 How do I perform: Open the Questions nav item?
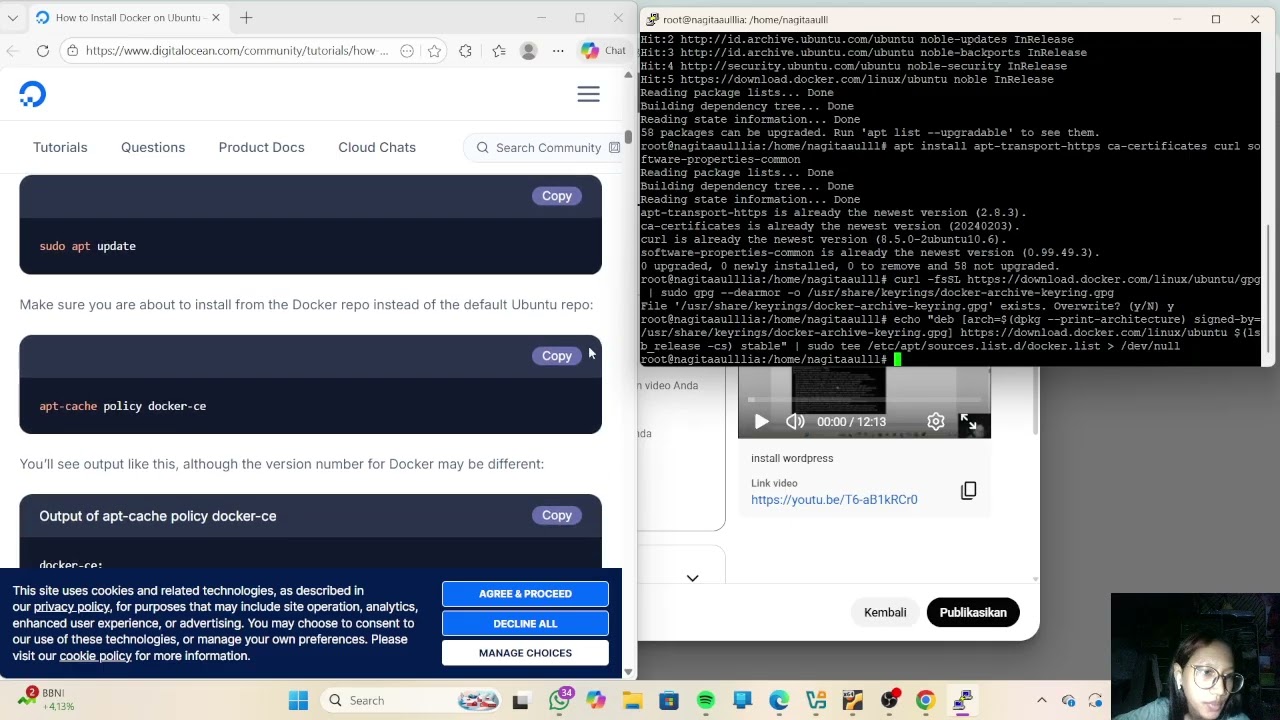pos(153,147)
